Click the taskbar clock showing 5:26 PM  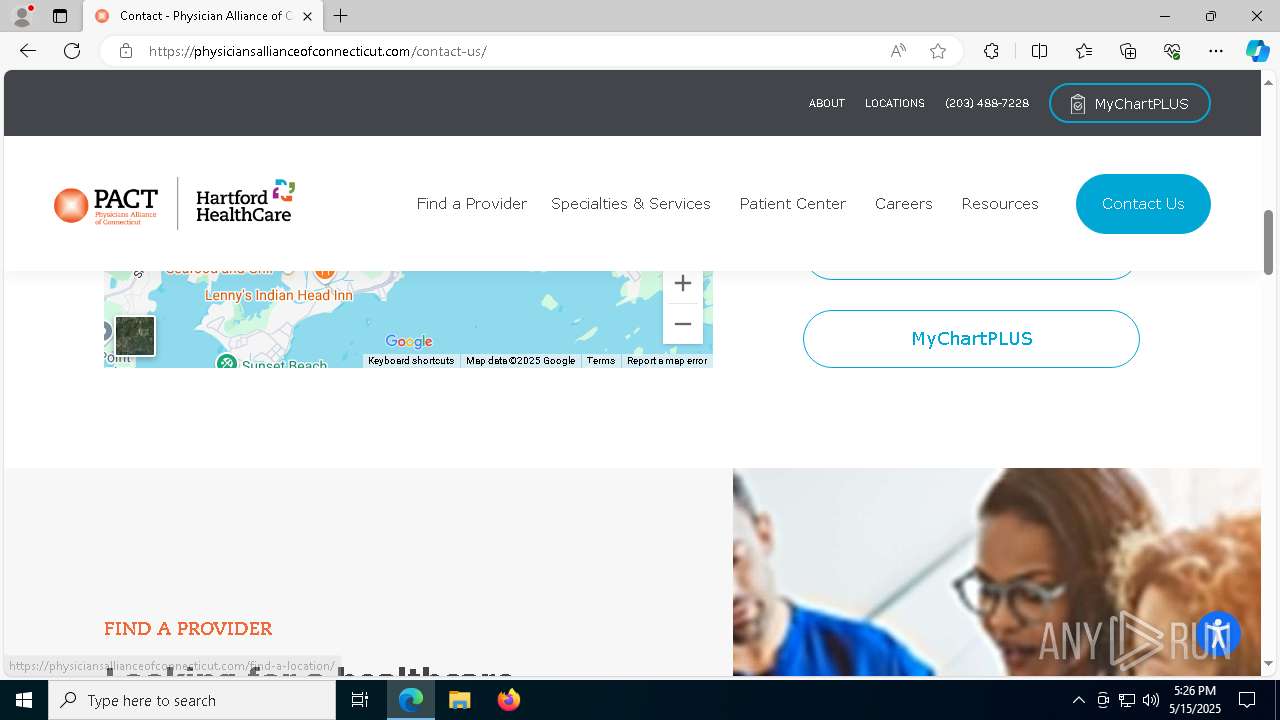coord(1196,700)
